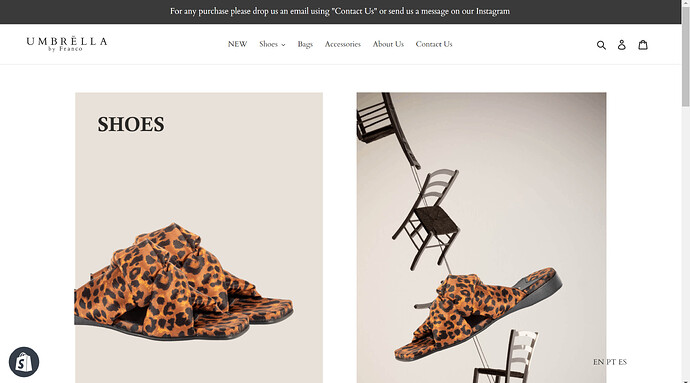Go to the NEW menu item
690x383 pixels.
pyautogui.click(x=237, y=44)
